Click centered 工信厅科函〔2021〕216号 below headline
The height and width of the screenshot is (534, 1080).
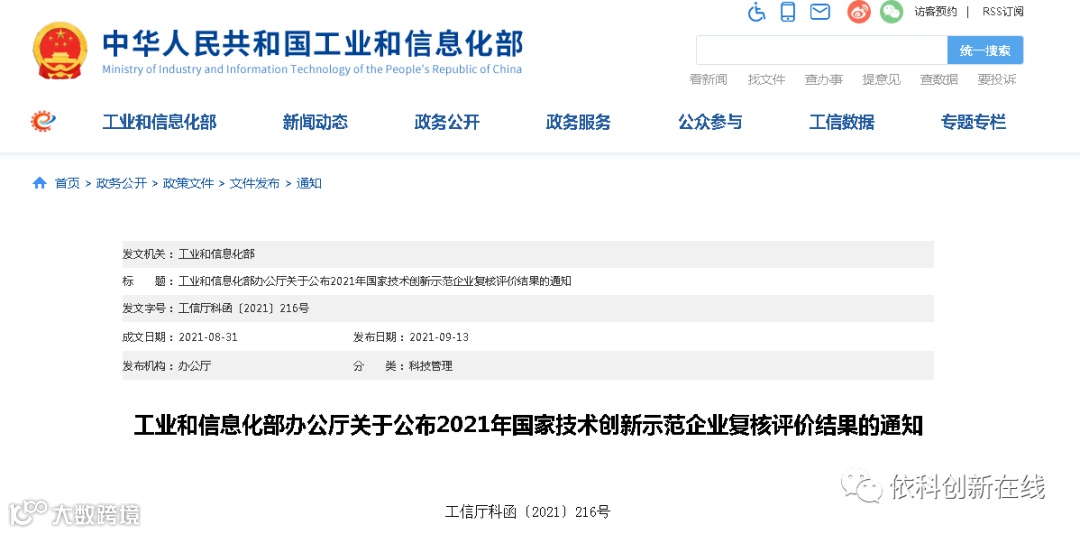(x=528, y=512)
